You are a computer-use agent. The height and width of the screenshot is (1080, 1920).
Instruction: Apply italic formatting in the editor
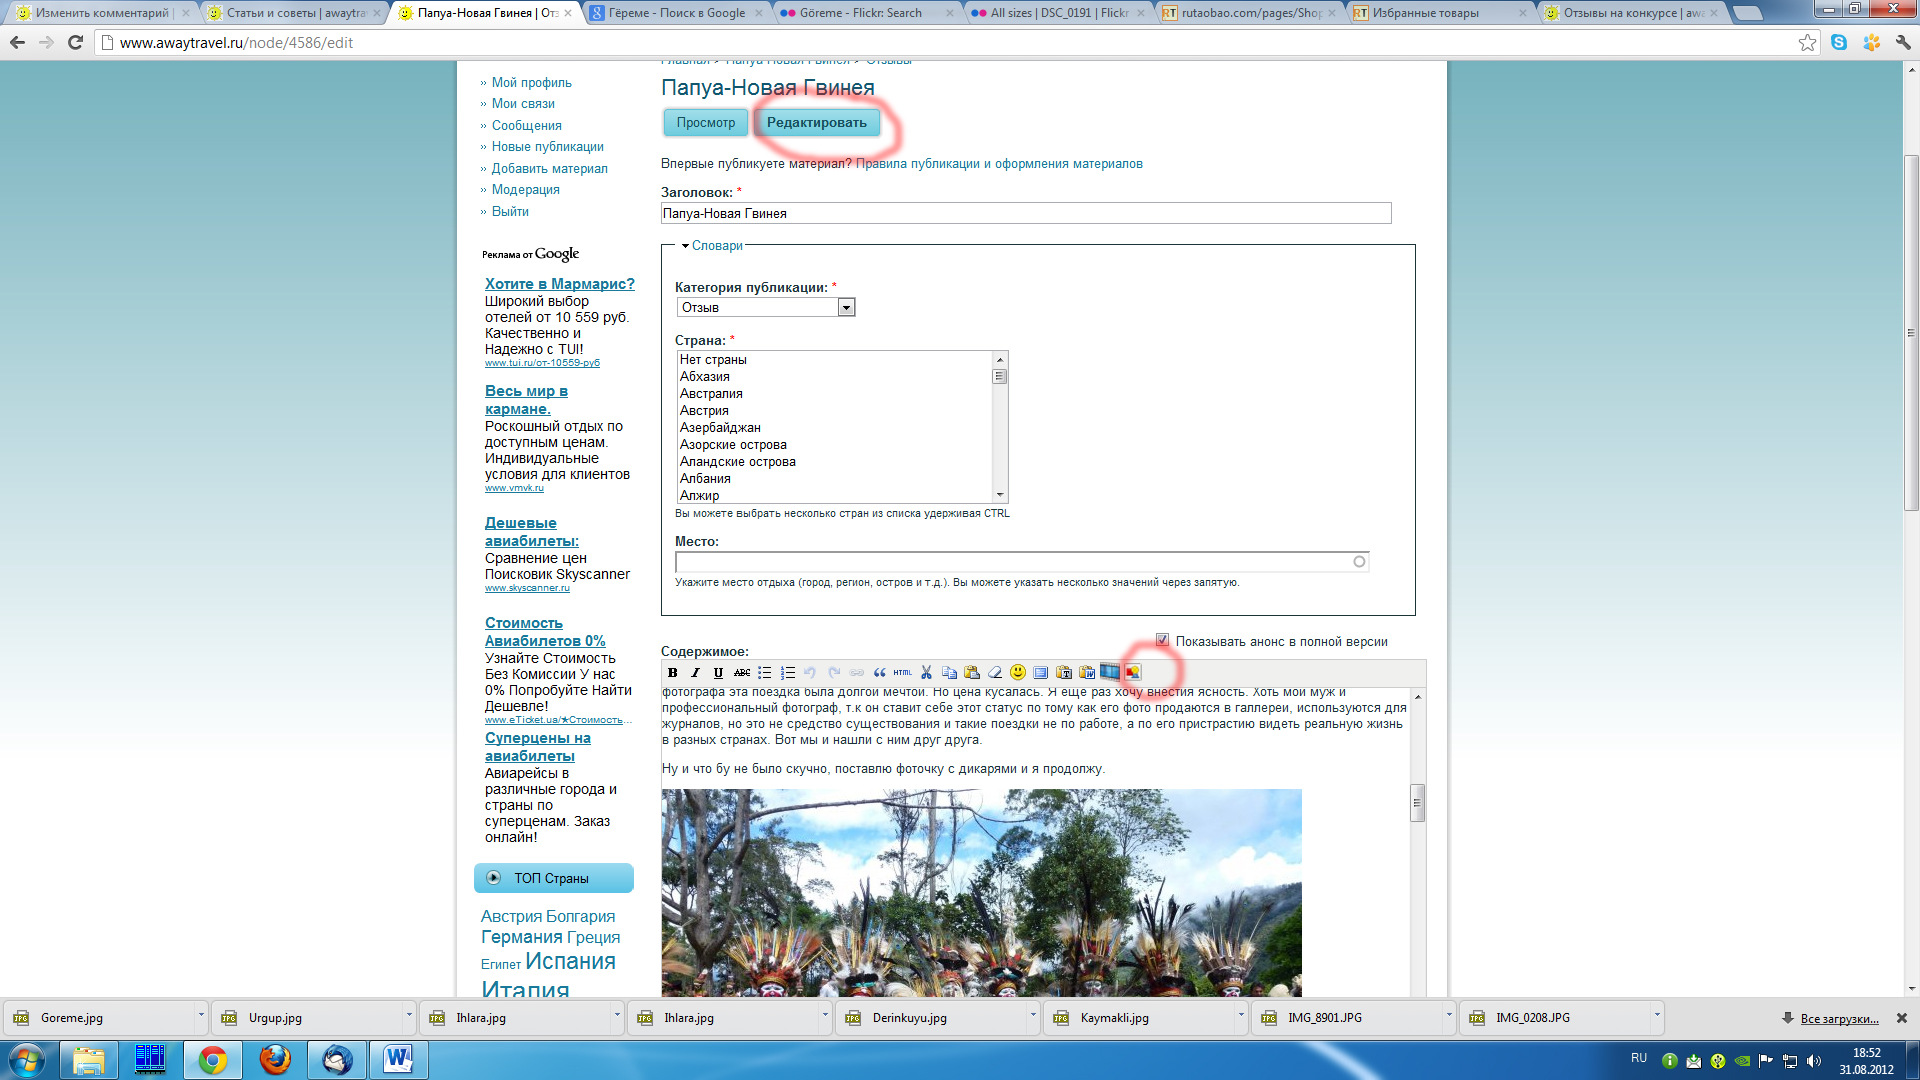[695, 672]
